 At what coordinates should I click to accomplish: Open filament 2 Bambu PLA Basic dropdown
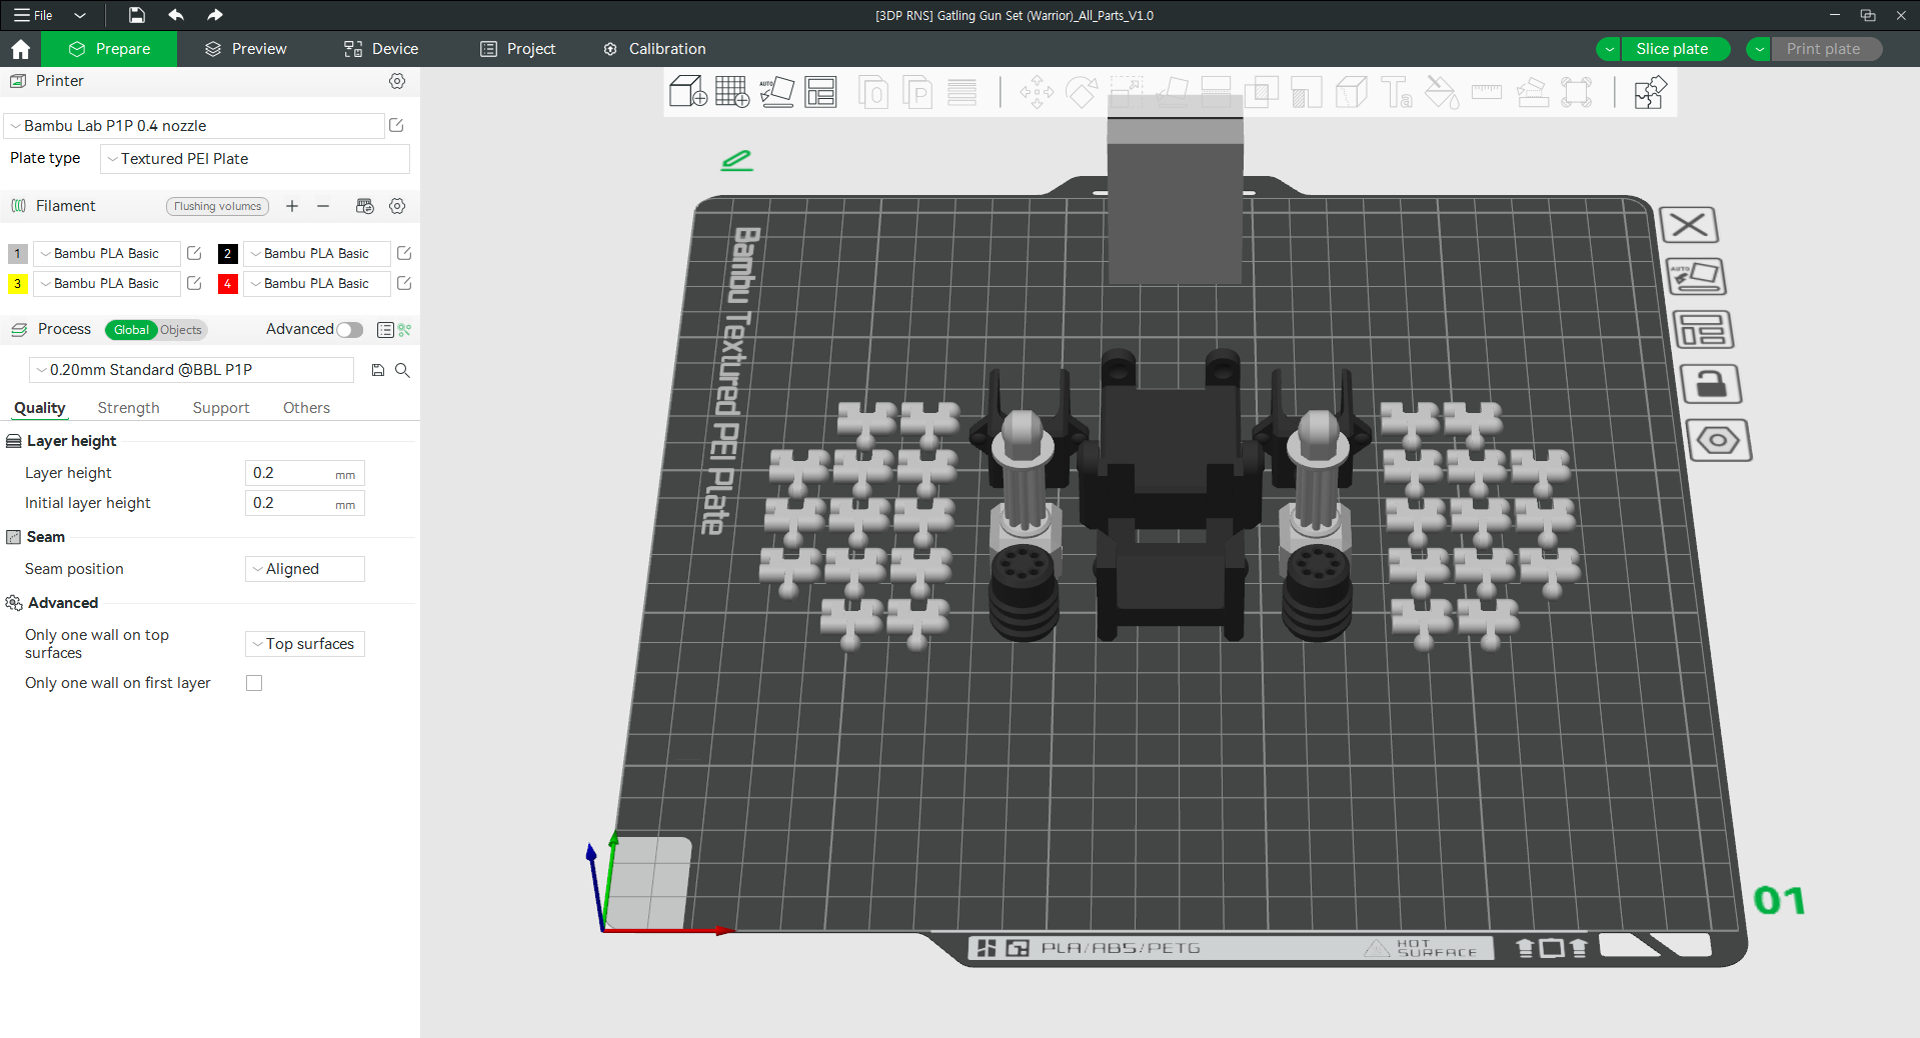point(317,254)
